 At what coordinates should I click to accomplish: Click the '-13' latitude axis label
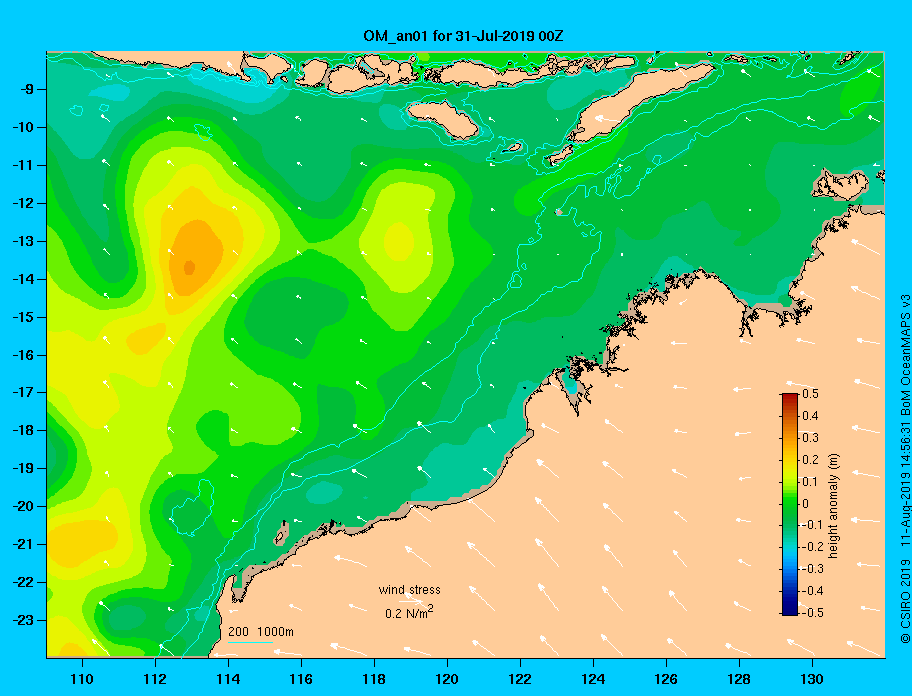23,241
